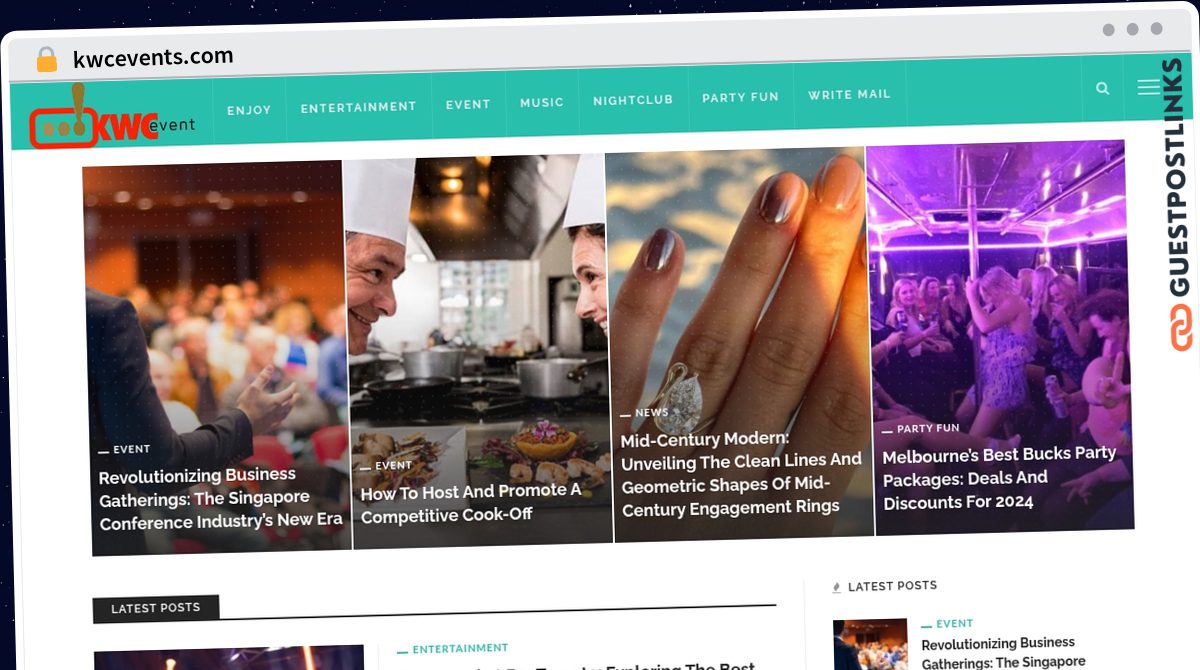Click the KWC event logo
1200x670 pixels.
coord(112,119)
